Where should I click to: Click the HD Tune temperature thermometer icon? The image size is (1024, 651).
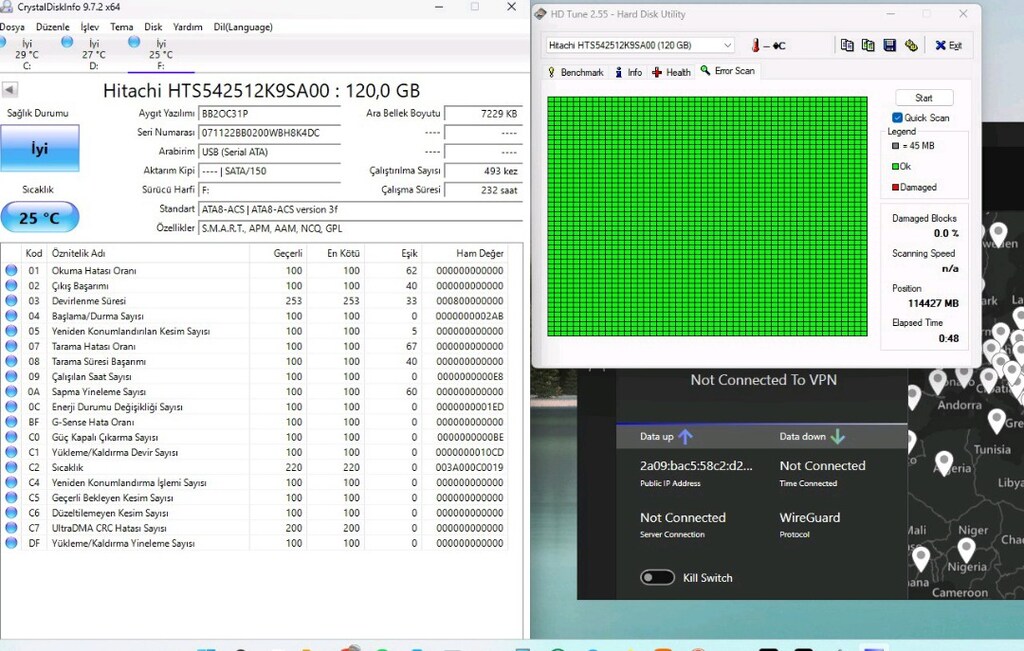pos(755,45)
